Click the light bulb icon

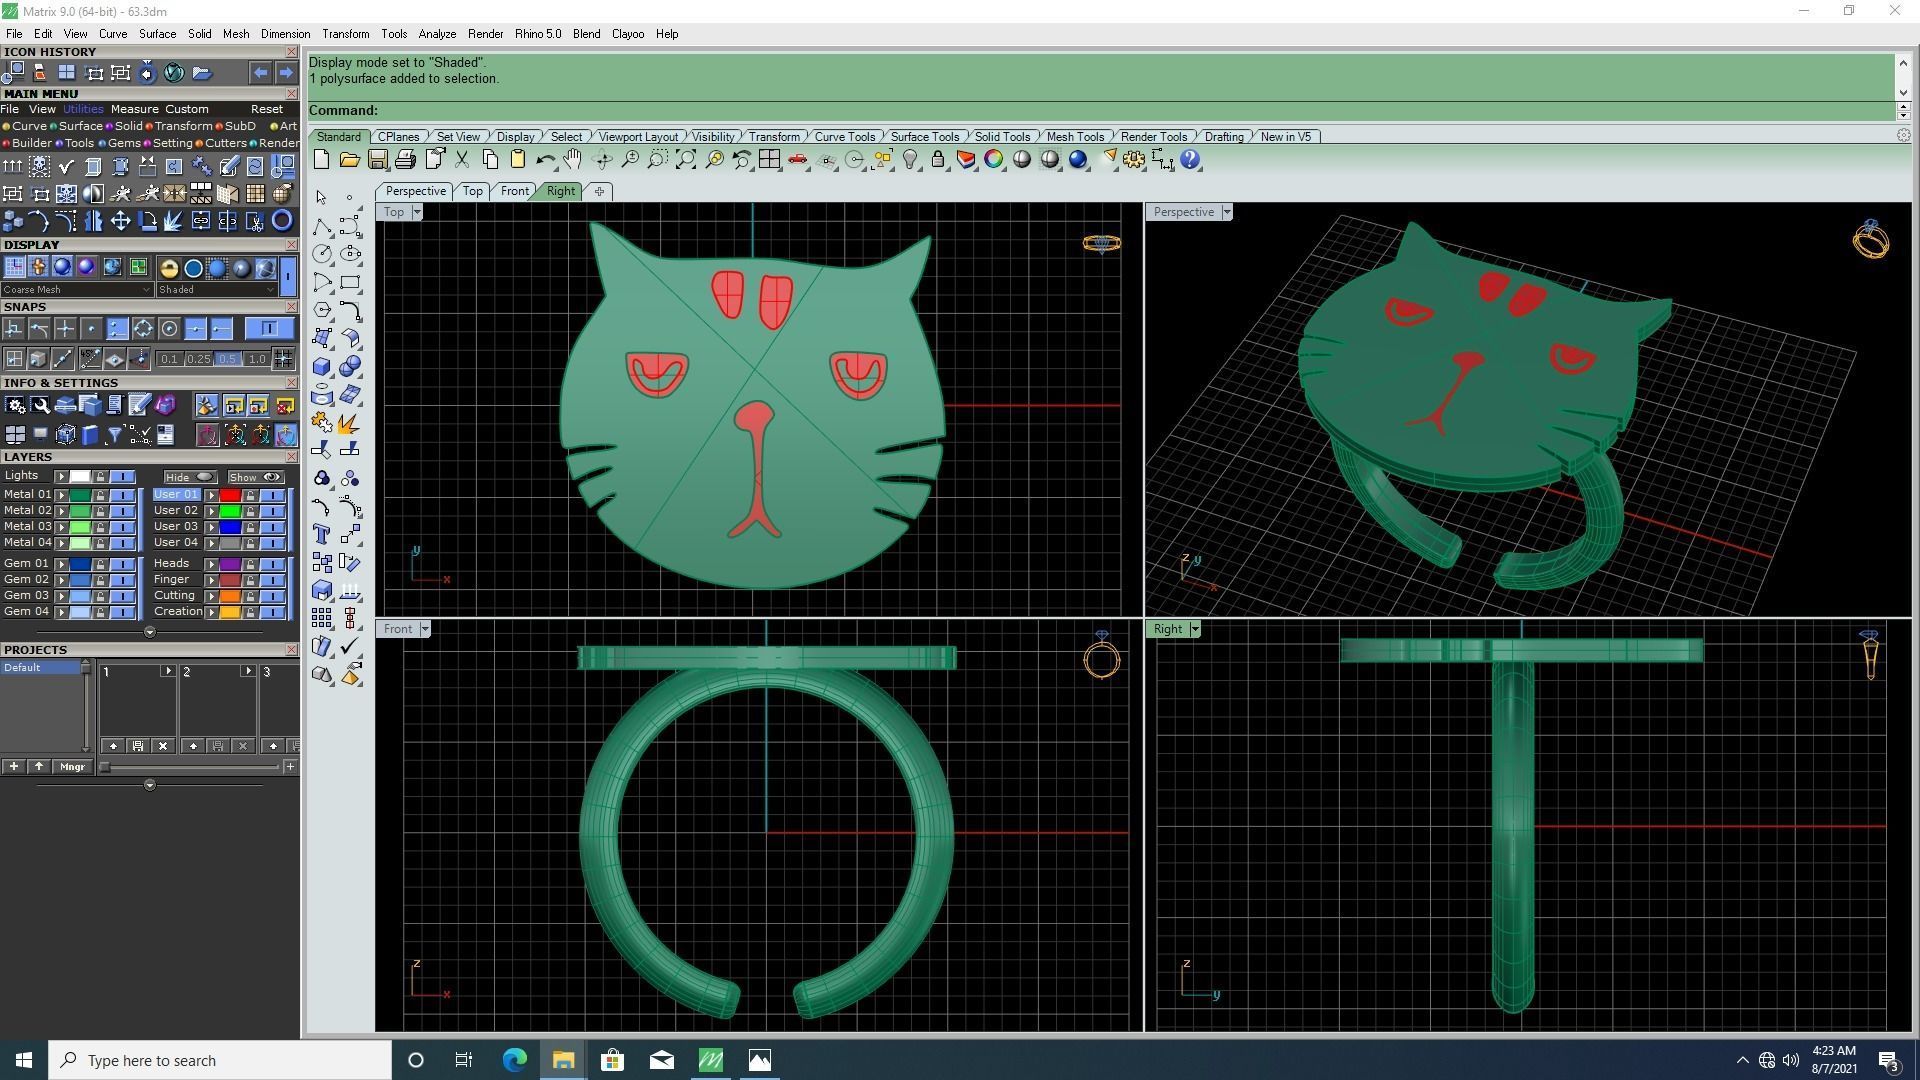pos(910,160)
